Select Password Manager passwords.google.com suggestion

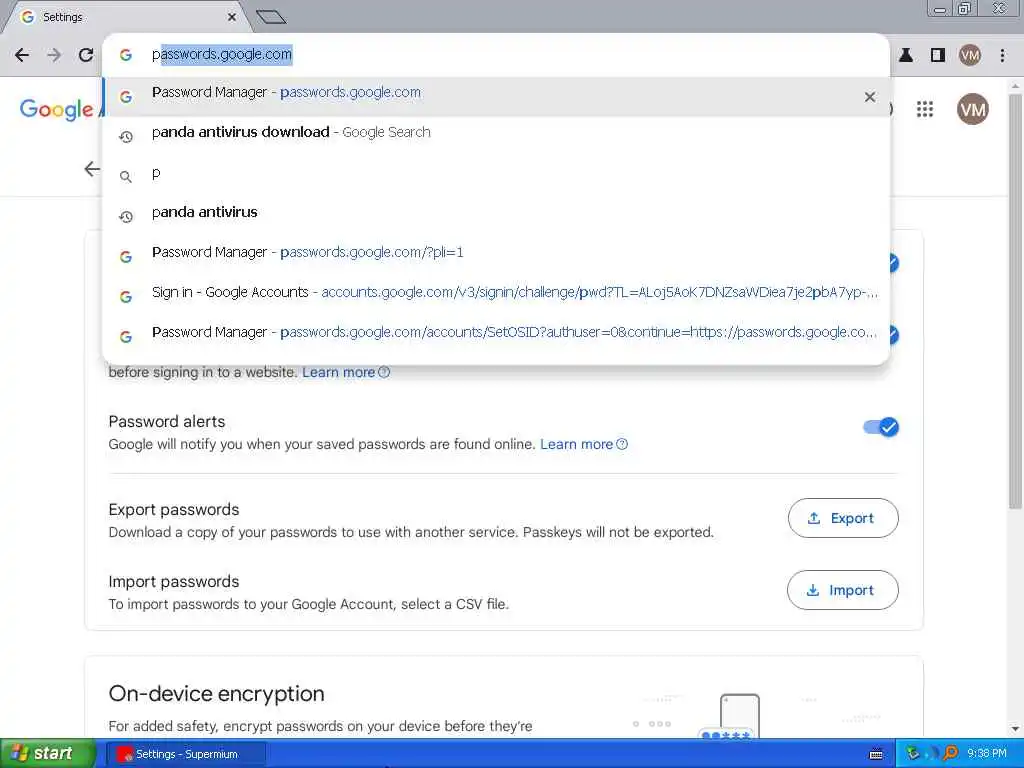(x=496, y=97)
